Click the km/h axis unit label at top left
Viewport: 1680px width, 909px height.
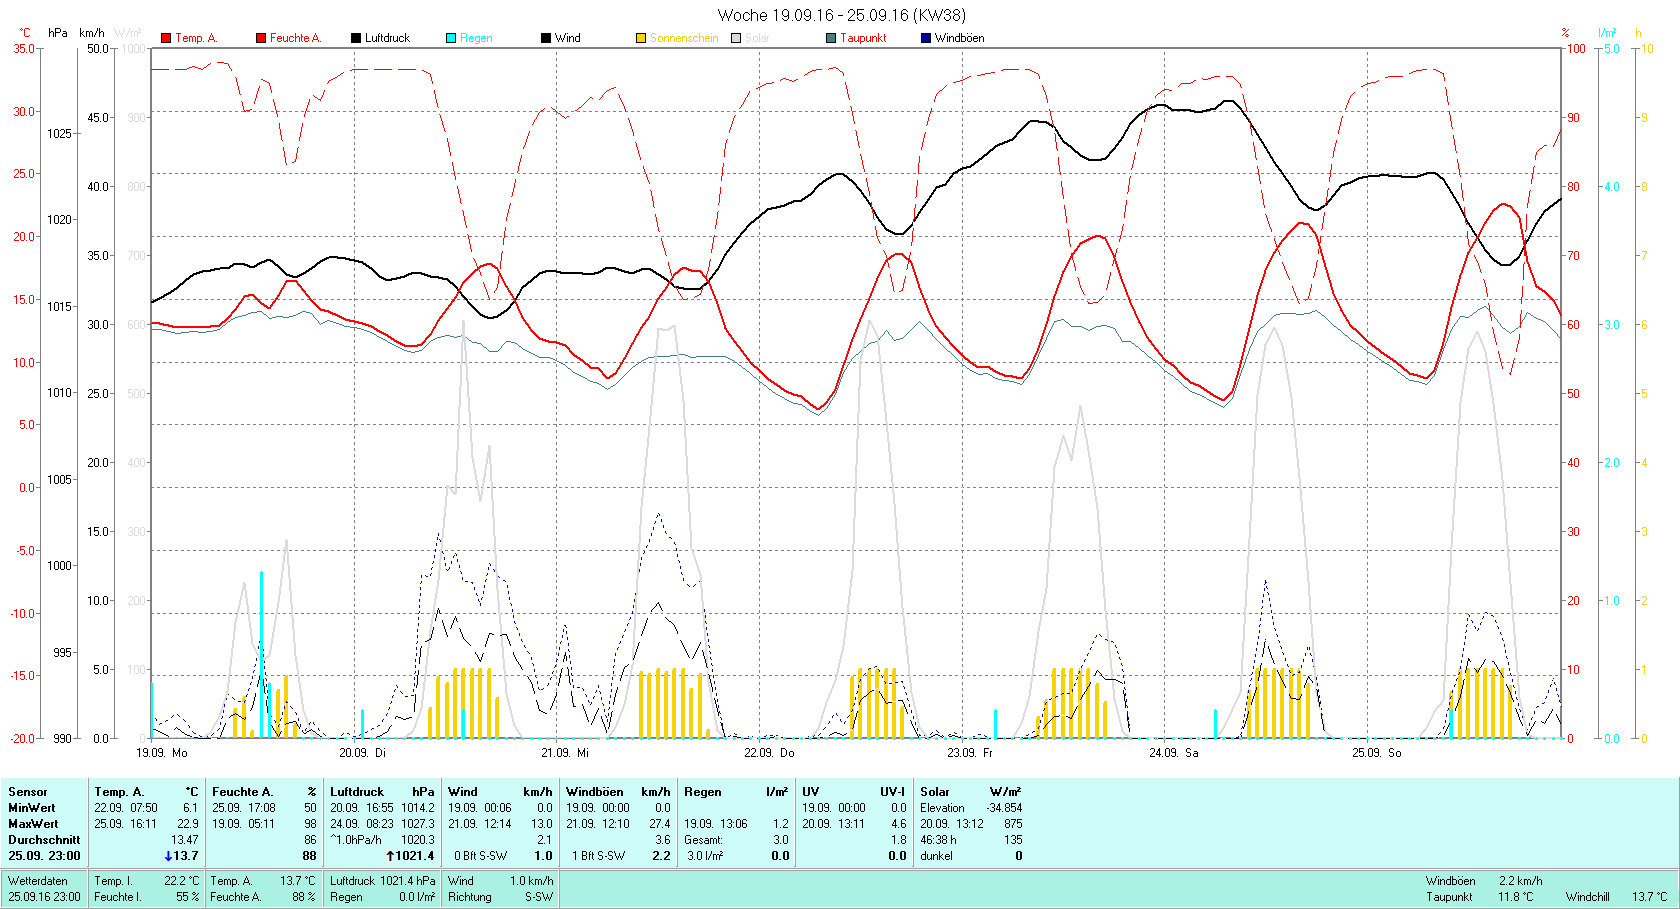(92, 33)
